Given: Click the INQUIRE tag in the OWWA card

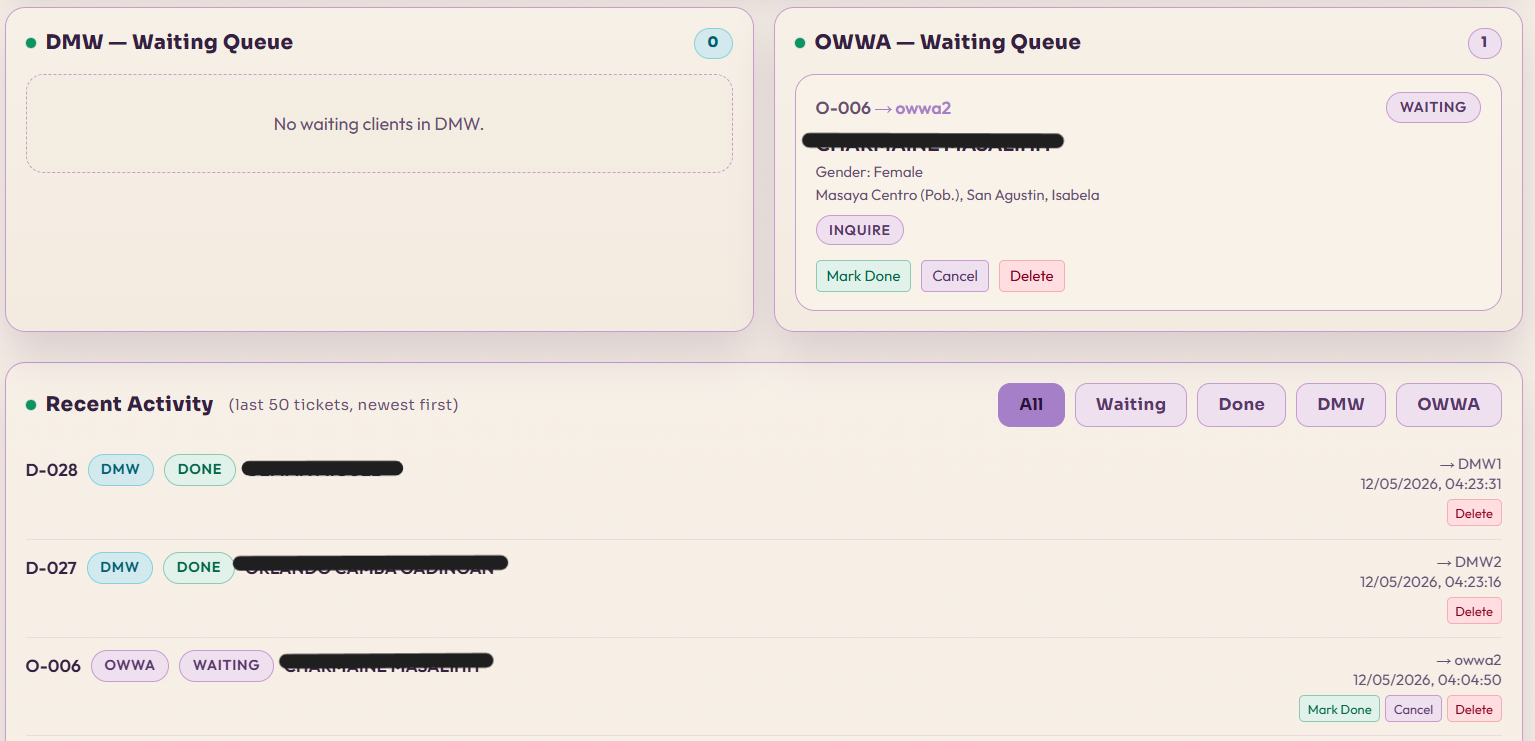Looking at the screenshot, I should coord(860,230).
